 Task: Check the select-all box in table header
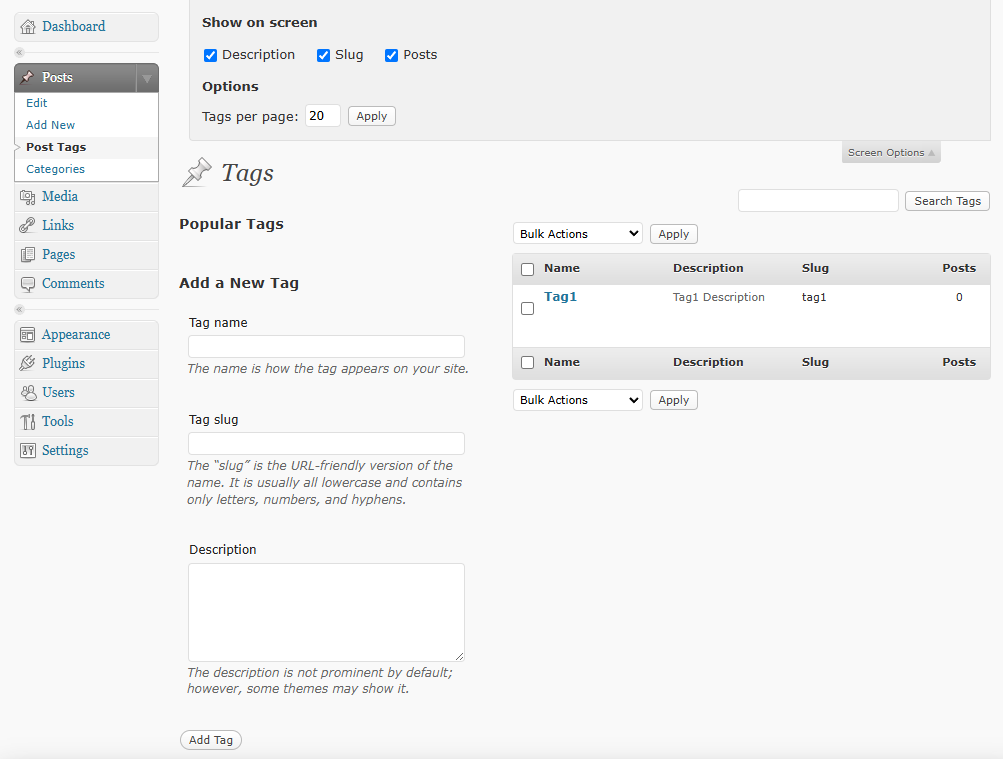[528, 269]
